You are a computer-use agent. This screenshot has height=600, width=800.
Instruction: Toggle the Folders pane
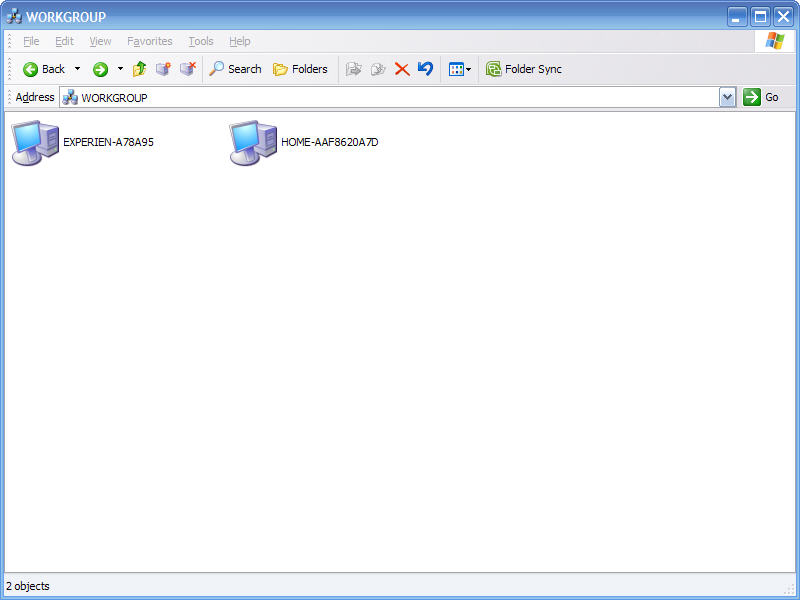click(x=300, y=69)
